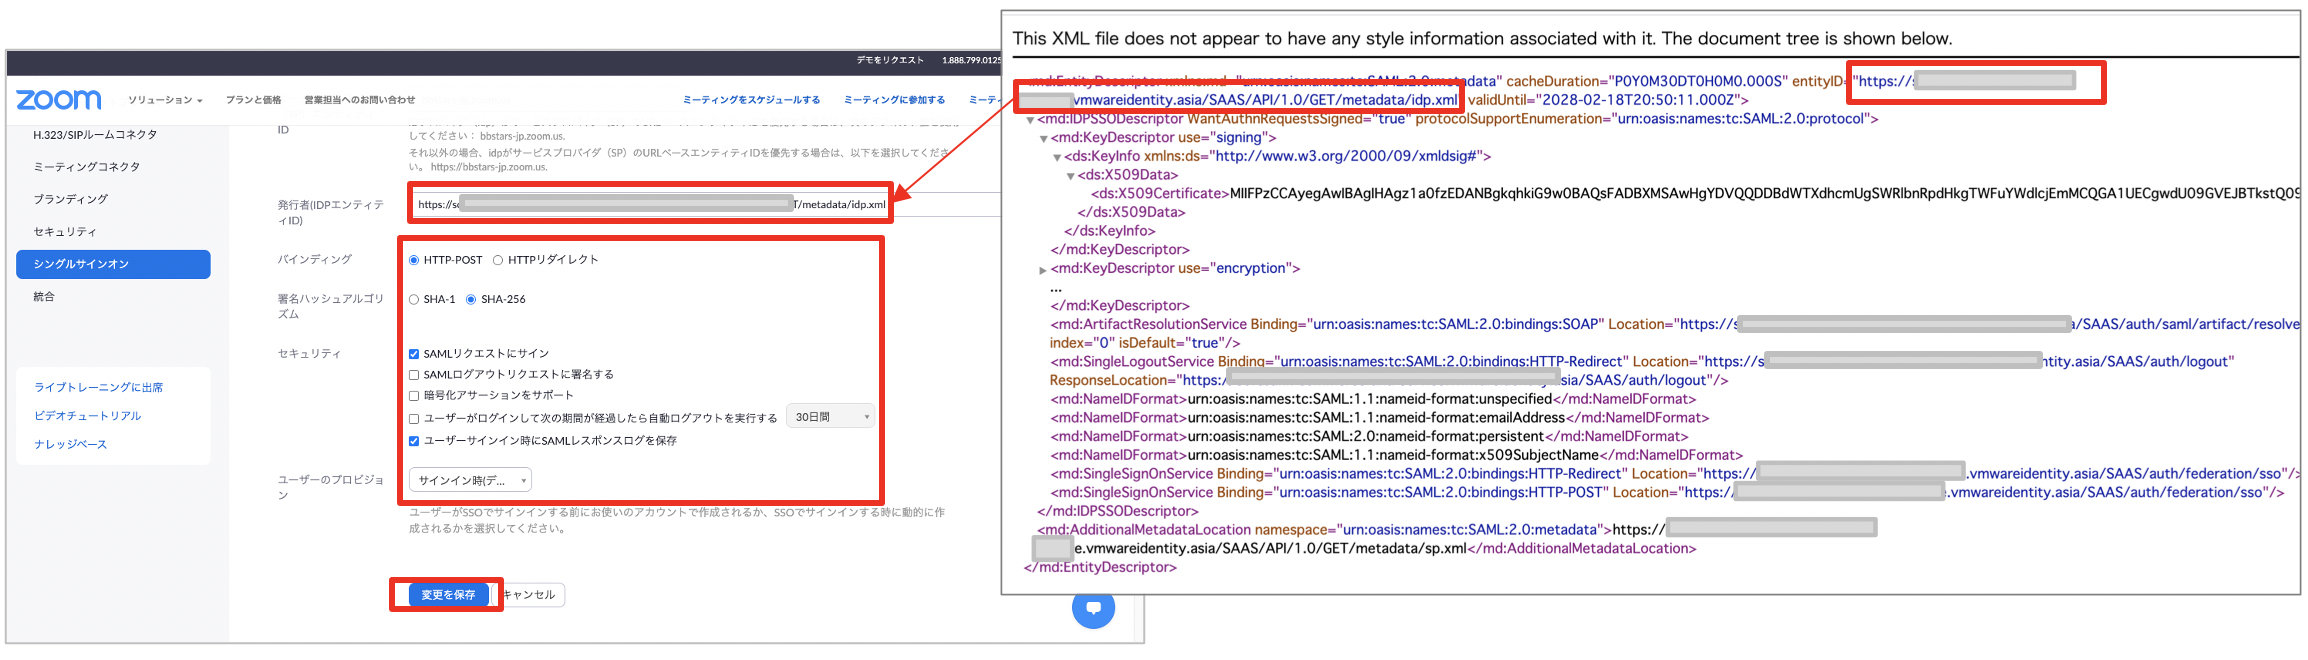Open the ビデオチュートリアル link
2308x660 pixels.
(x=88, y=416)
